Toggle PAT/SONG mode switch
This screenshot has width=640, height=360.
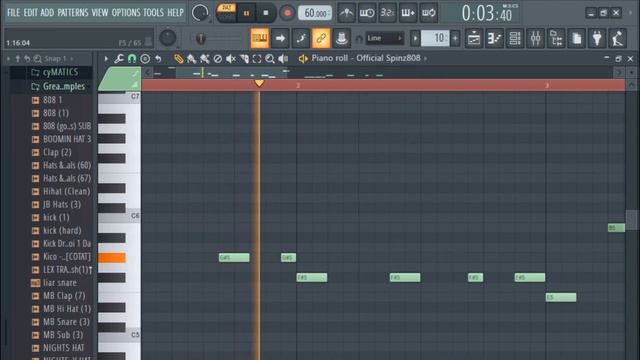(226, 13)
